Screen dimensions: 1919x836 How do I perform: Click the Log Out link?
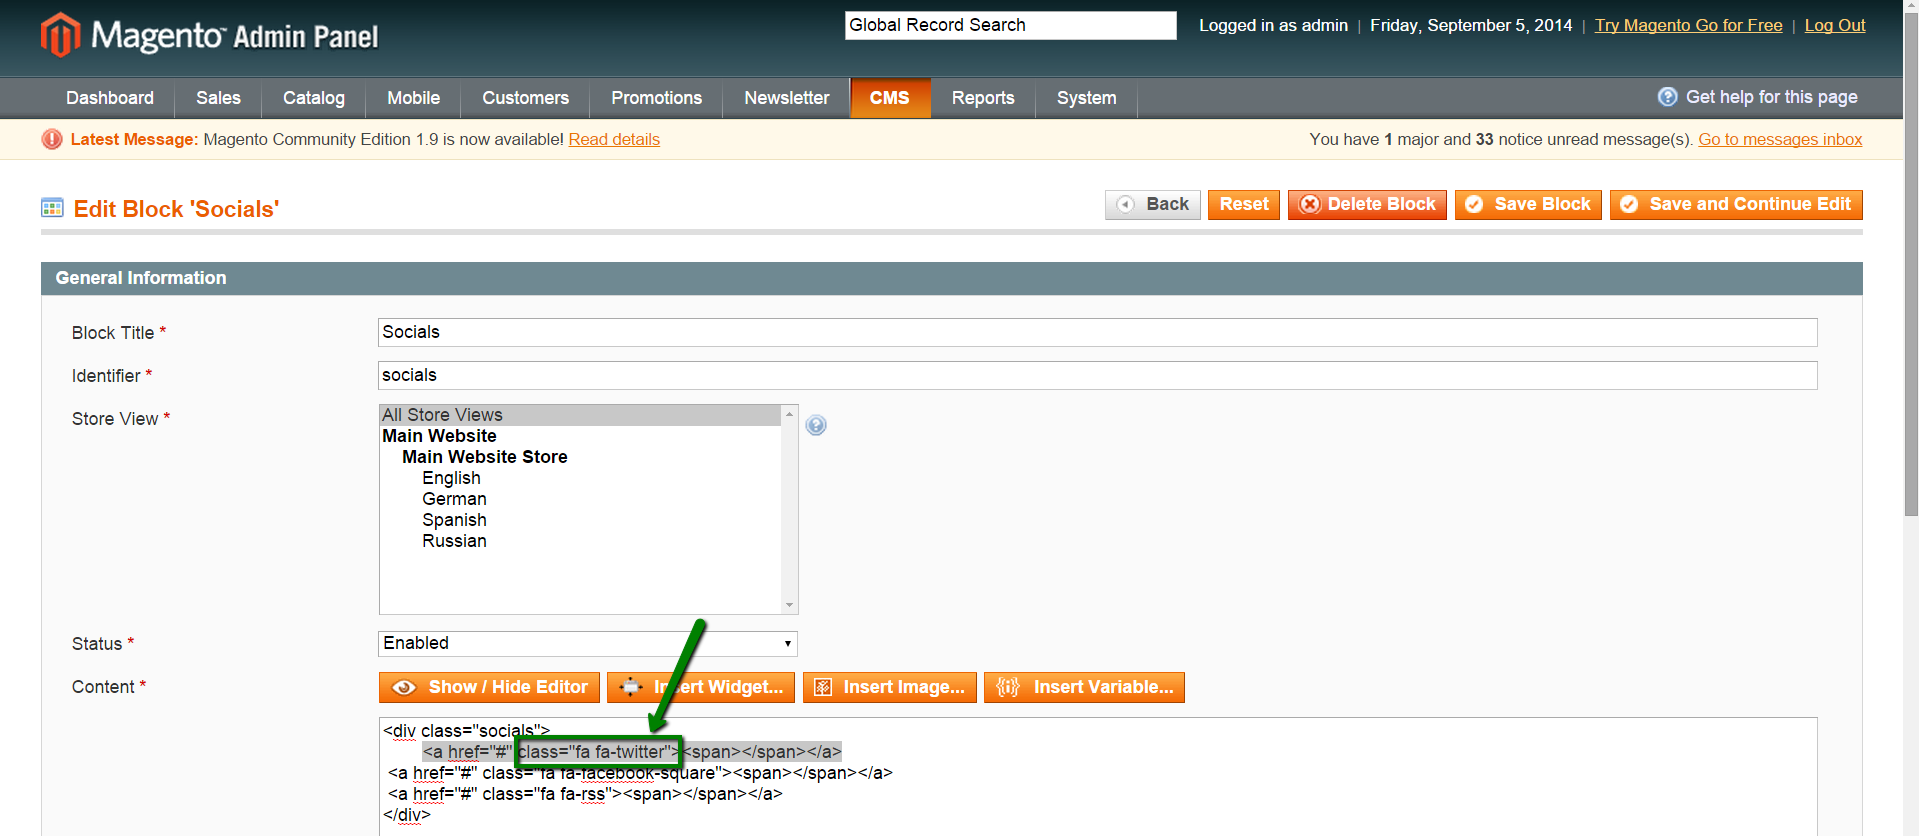(x=1835, y=26)
